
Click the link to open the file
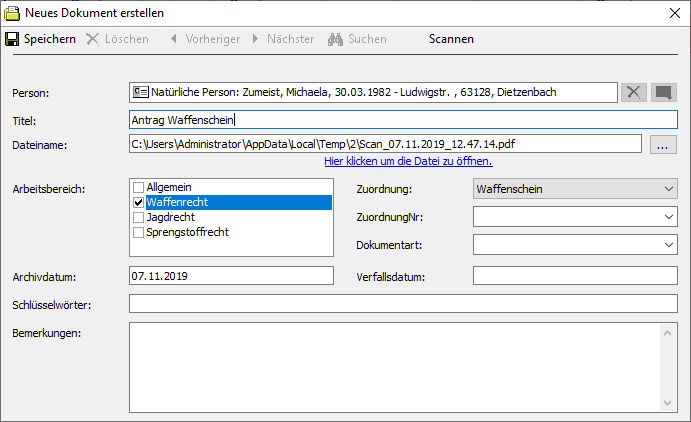pos(408,161)
